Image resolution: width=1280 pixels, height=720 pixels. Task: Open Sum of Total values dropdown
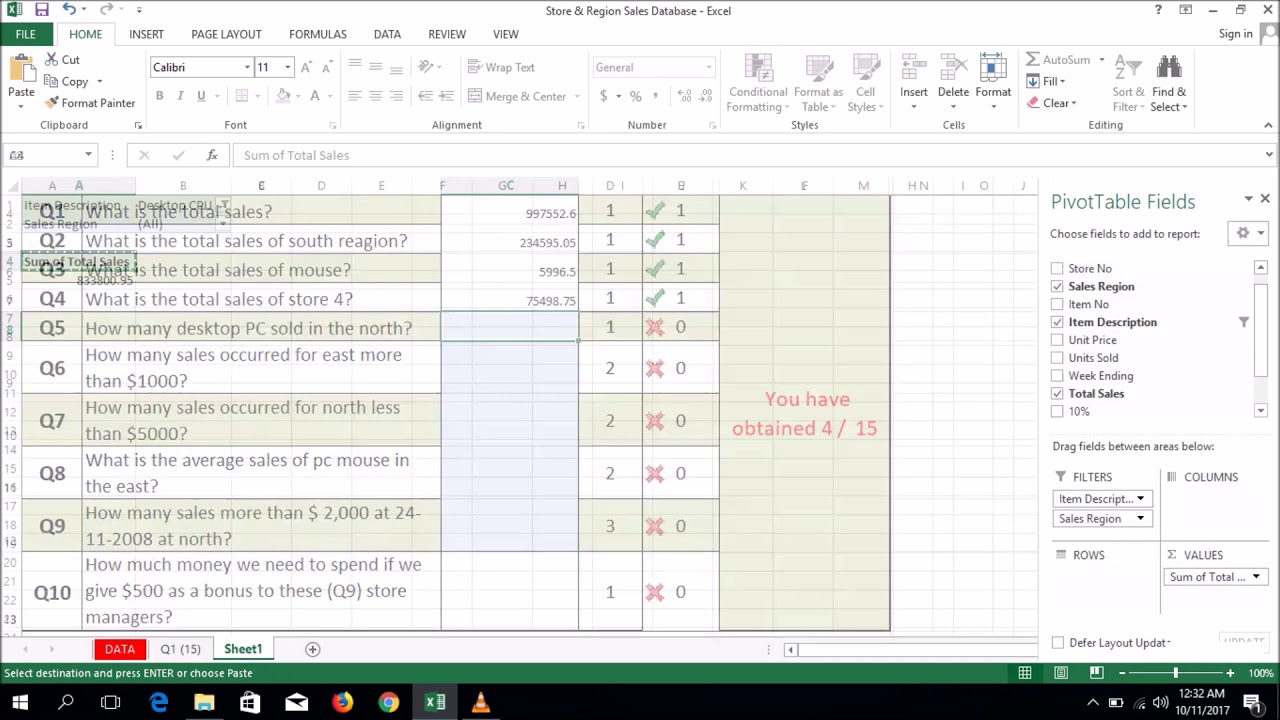click(1256, 577)
